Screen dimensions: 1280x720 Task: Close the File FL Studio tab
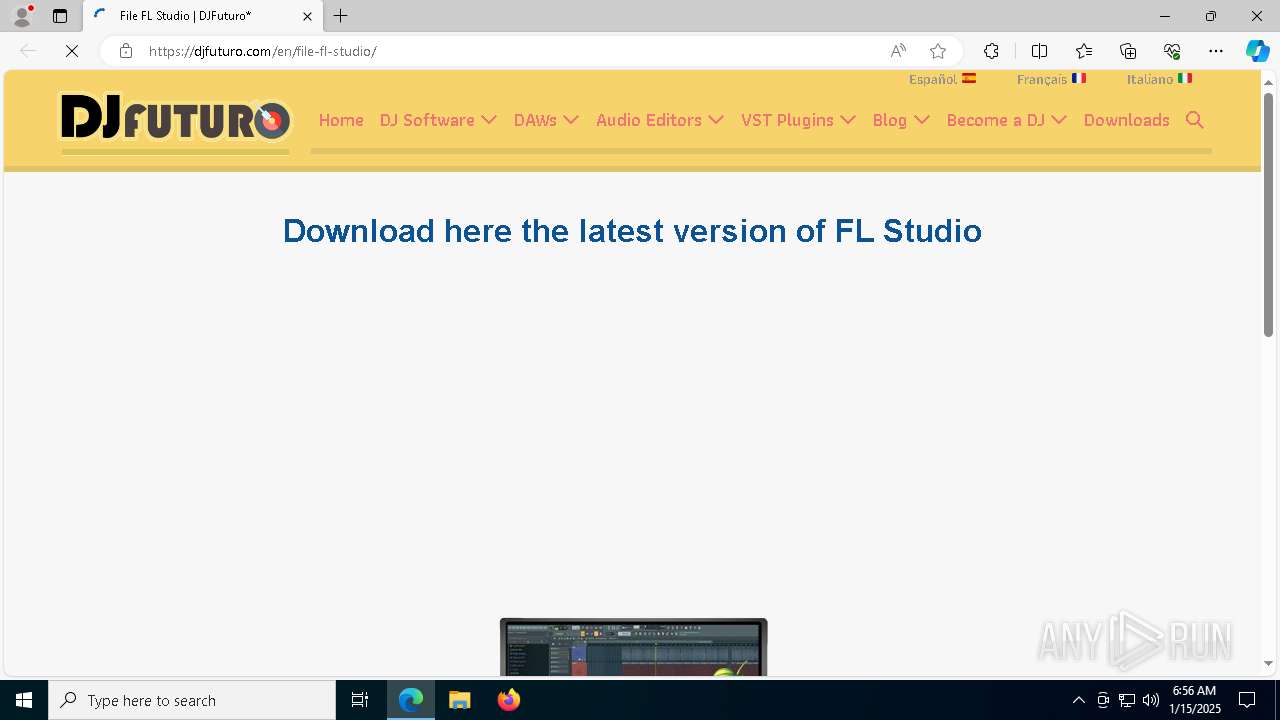[307, 16]
